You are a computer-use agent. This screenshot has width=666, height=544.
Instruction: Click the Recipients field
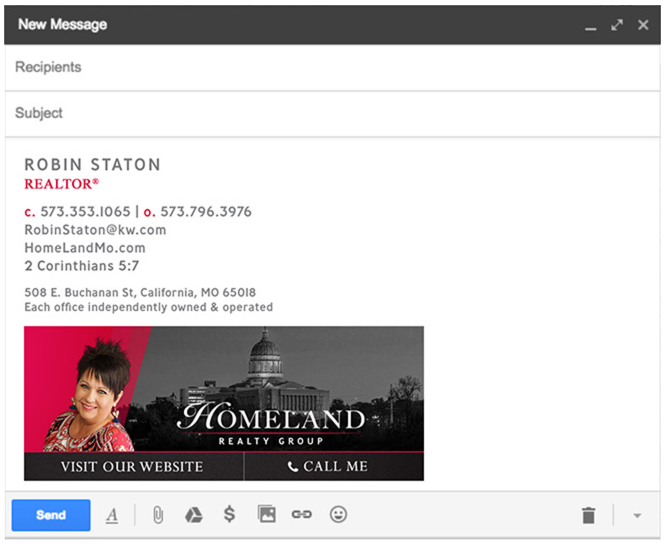[x=330, y=67]
